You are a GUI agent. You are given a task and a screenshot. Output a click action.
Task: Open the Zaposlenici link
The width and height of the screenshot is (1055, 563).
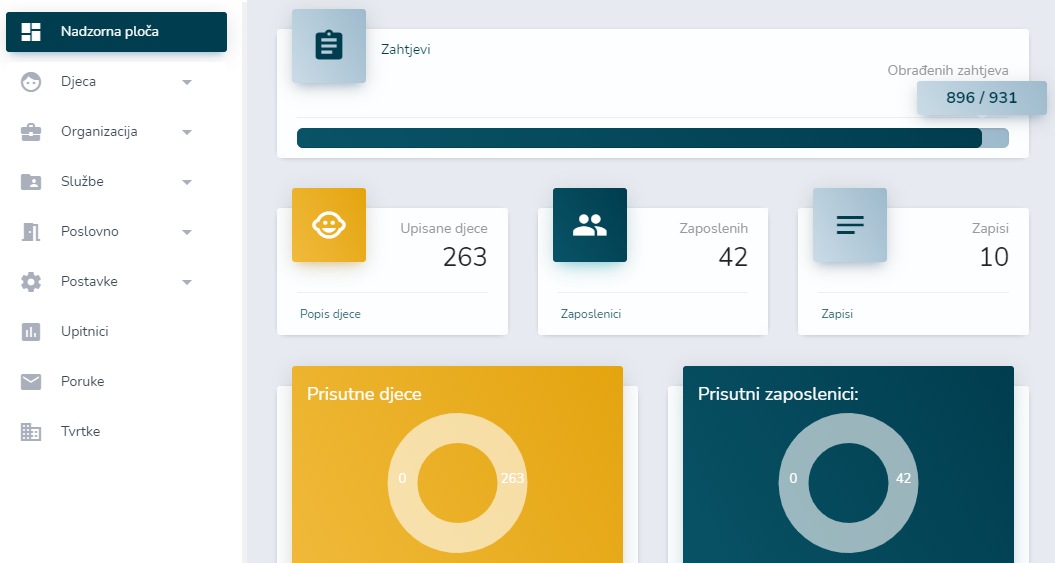pos(591,314)
